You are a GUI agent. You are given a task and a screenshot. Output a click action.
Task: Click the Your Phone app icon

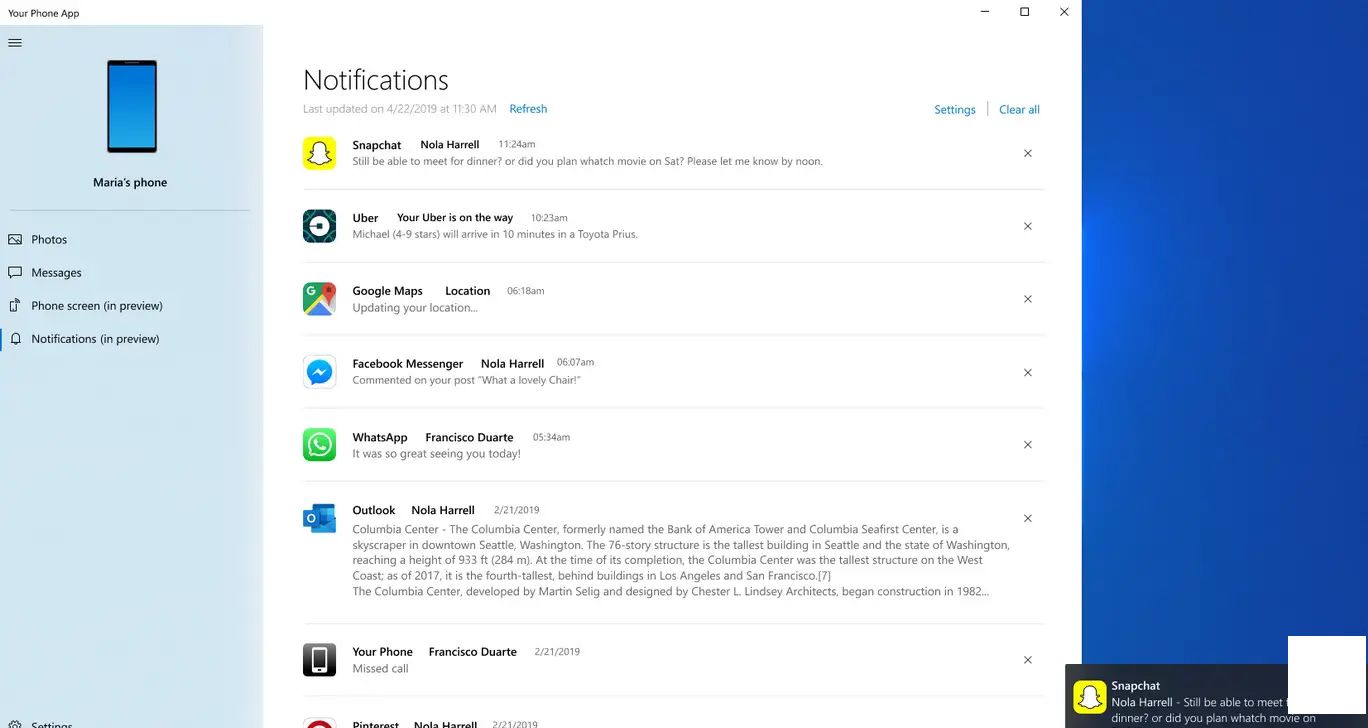pyautogui.click(x=319, y=660)
